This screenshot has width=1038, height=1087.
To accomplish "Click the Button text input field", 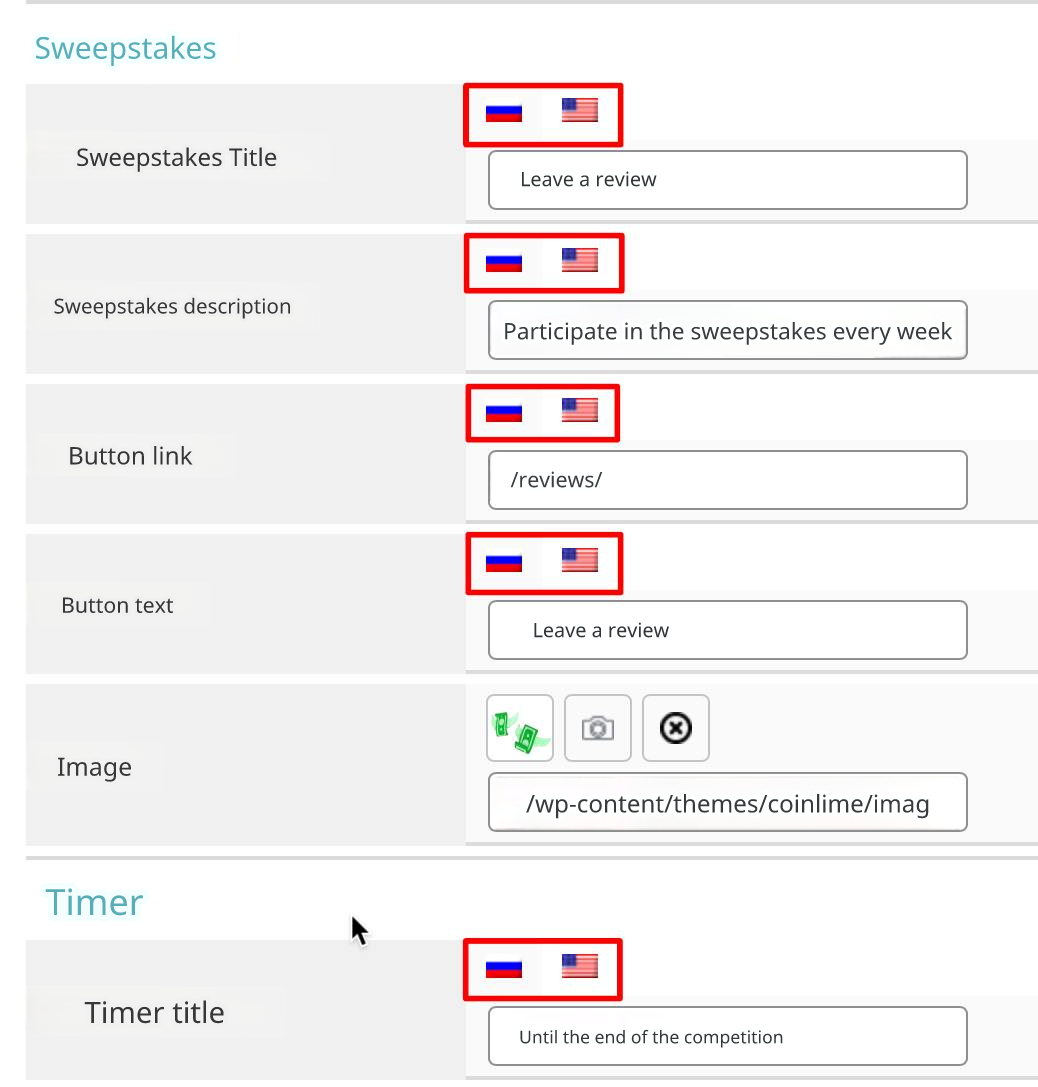I will point(727,630).
